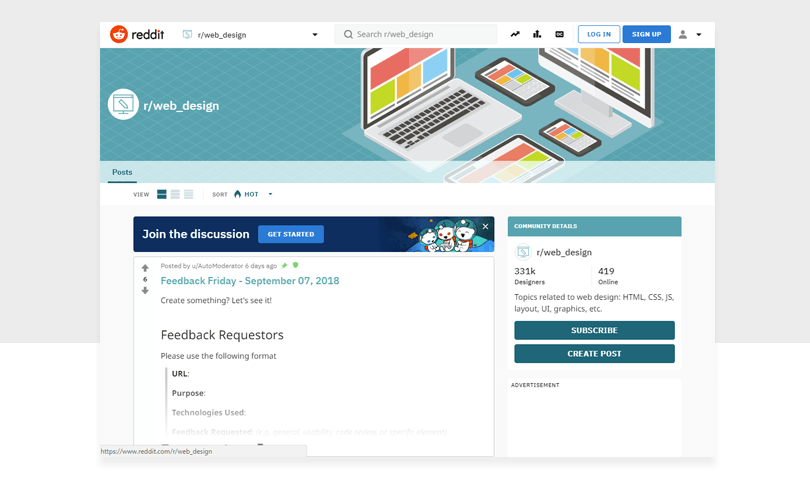The width and height of the screenshot is (810, 481).
Task: Open the HOT sort dropdown
Action: point(253,194)
